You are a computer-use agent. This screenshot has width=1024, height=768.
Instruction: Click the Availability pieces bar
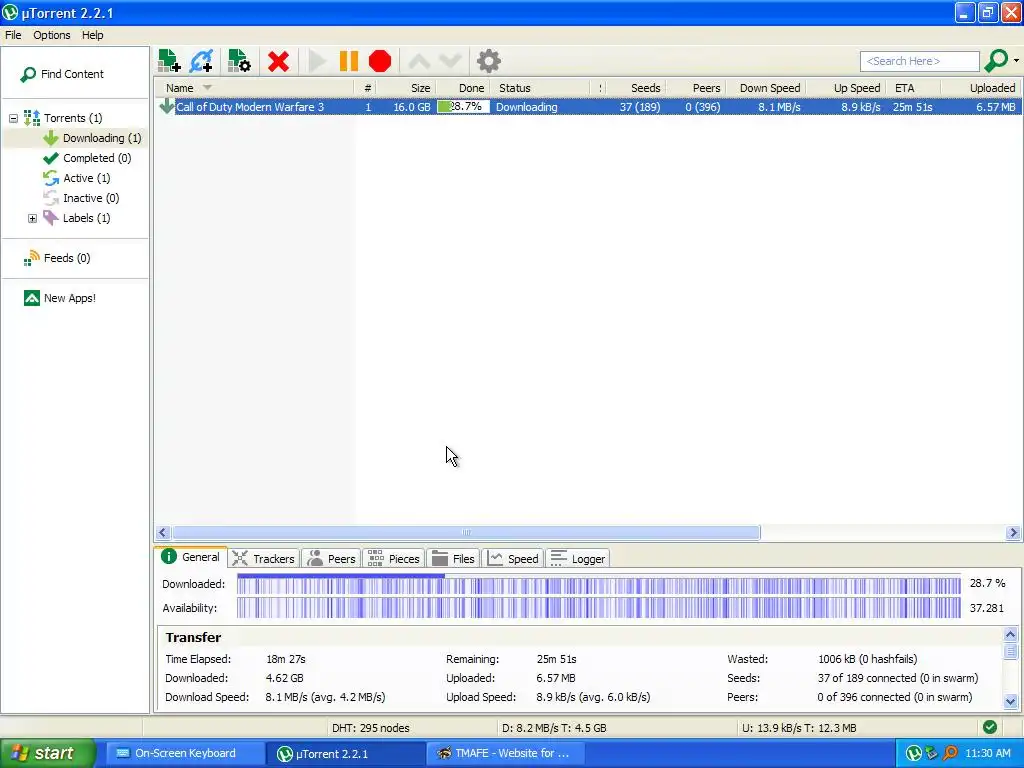599,608
